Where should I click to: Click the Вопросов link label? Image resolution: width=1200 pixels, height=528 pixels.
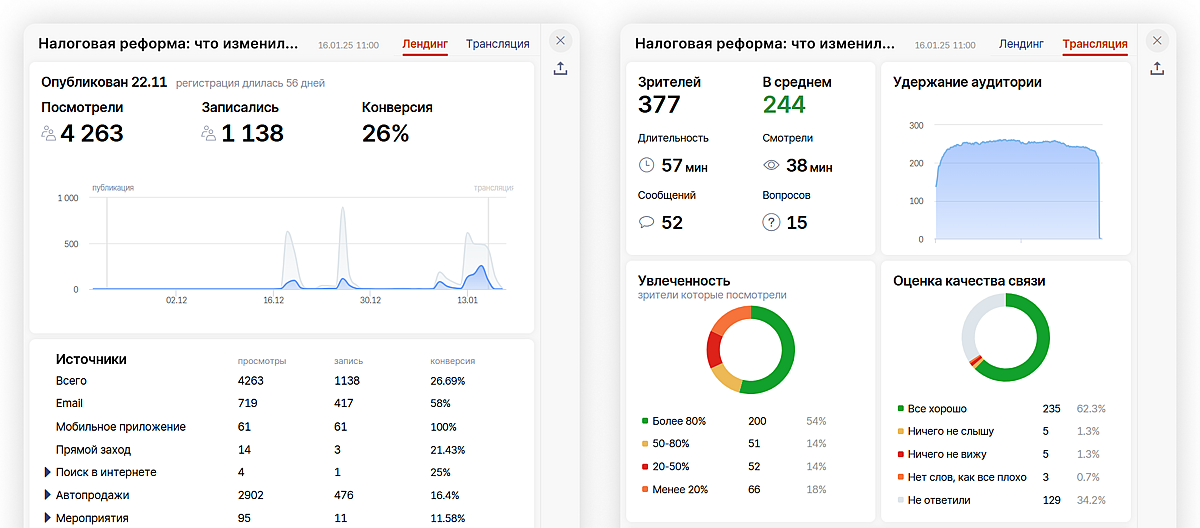click(x=786, y=196)
